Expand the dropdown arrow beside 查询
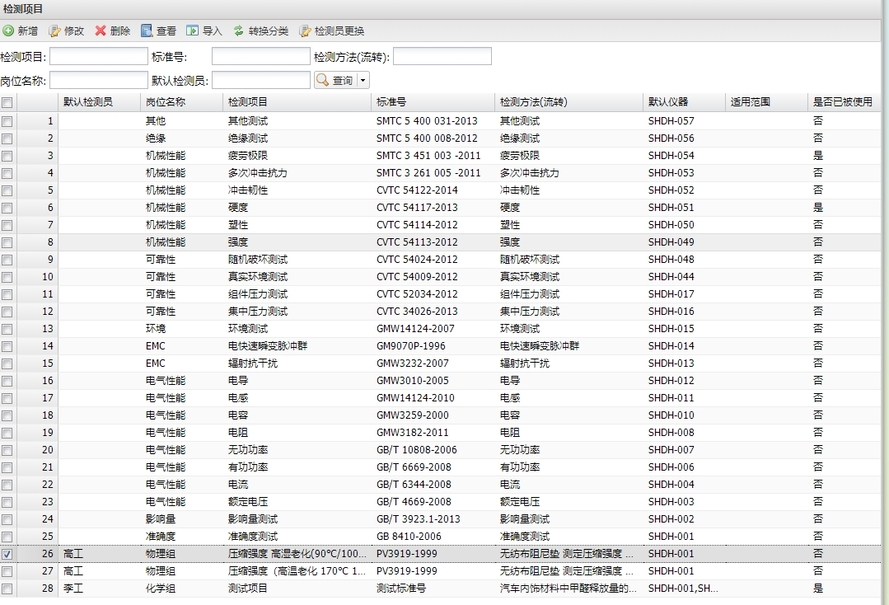Viewport: 889px width, 605px height. pos(363,80)
